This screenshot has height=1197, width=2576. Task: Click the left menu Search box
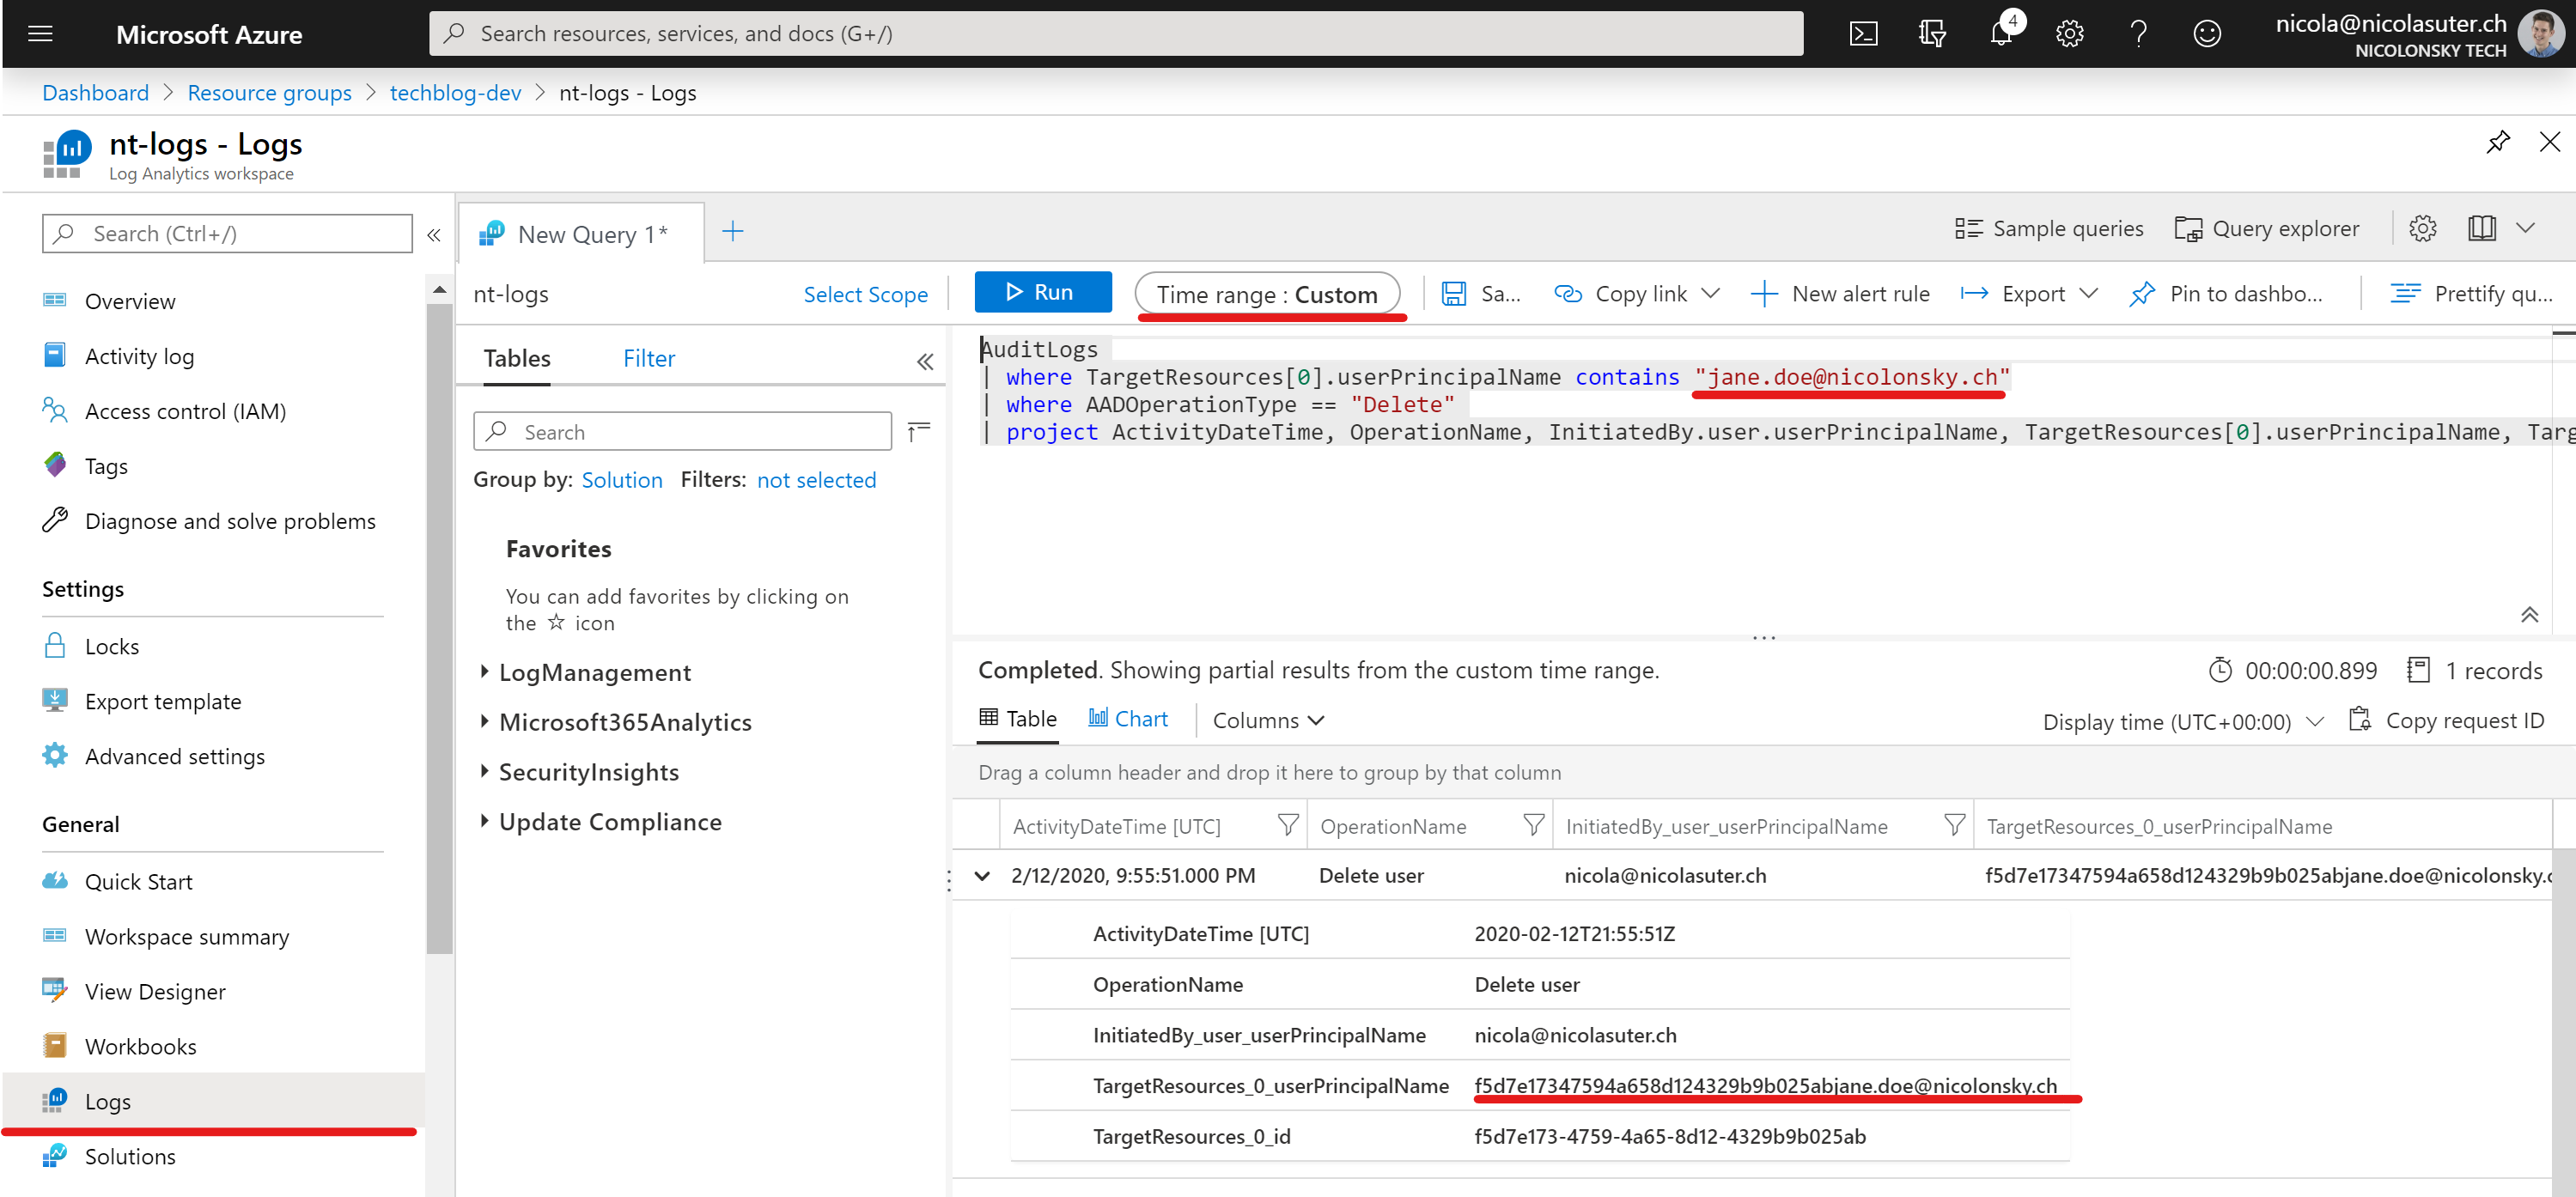[x=227, y=233]
